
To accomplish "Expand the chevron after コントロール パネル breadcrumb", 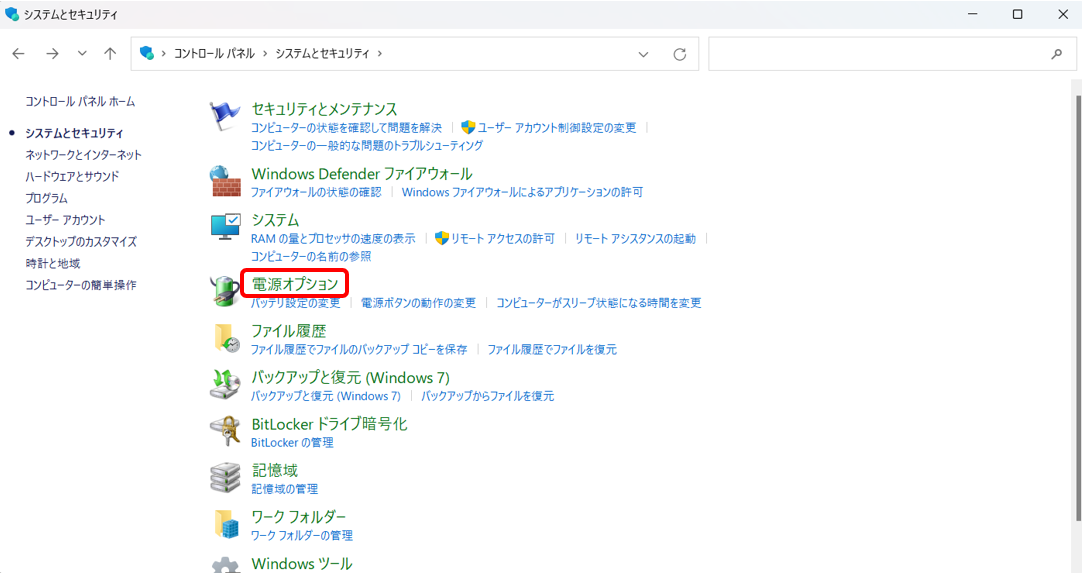I will coord(265,53).
